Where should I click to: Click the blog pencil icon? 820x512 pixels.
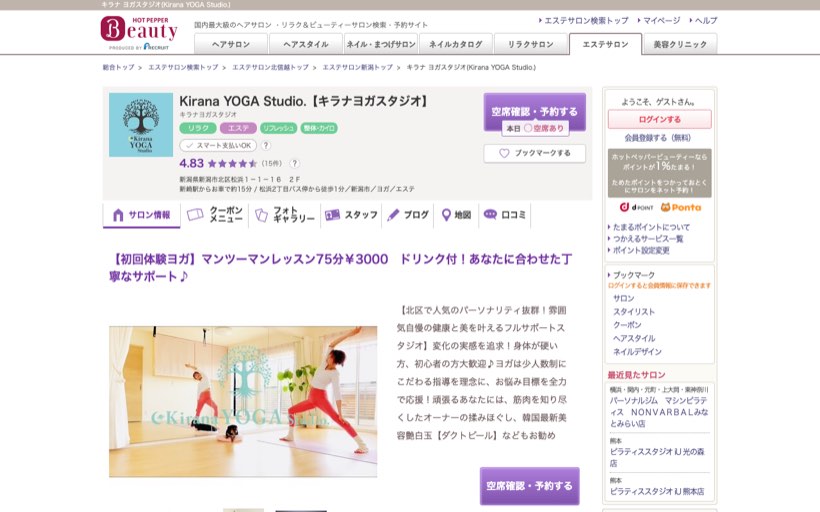[x=393, y=215]
